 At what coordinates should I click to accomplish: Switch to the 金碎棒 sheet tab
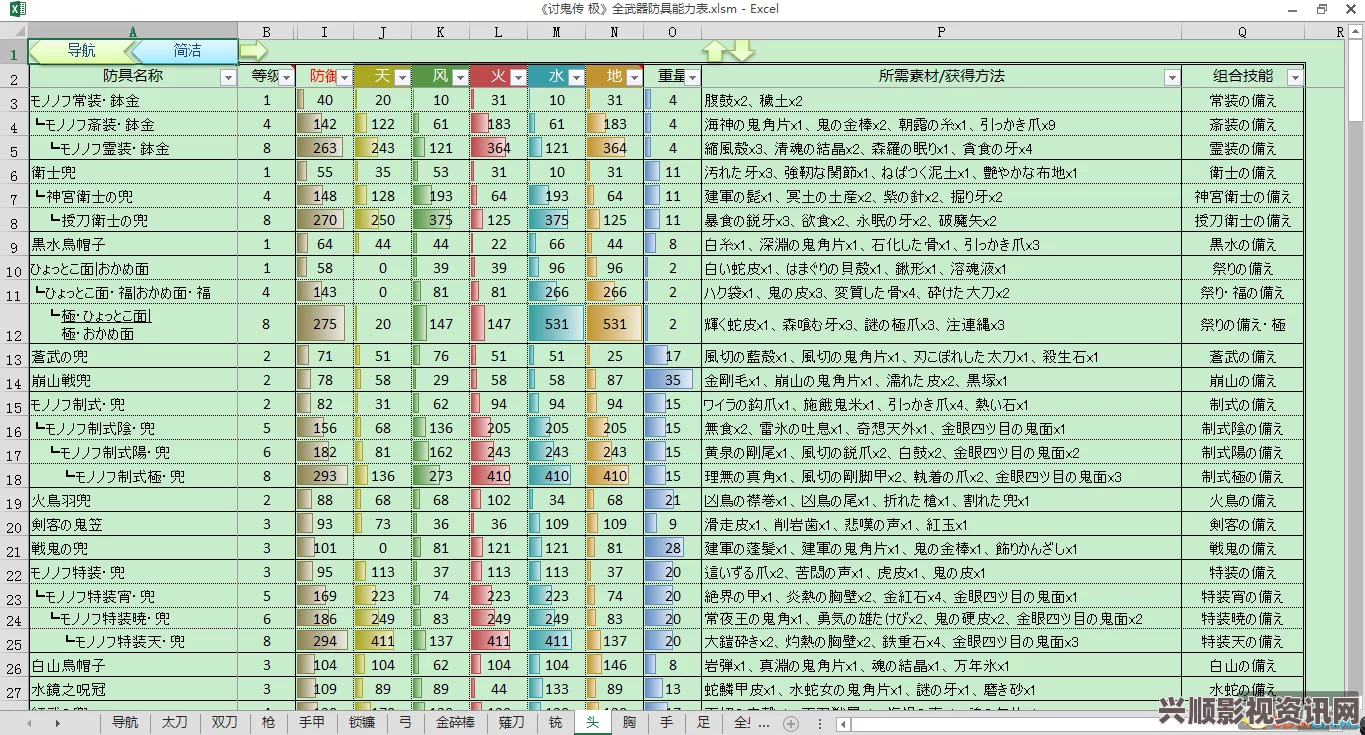456,722
